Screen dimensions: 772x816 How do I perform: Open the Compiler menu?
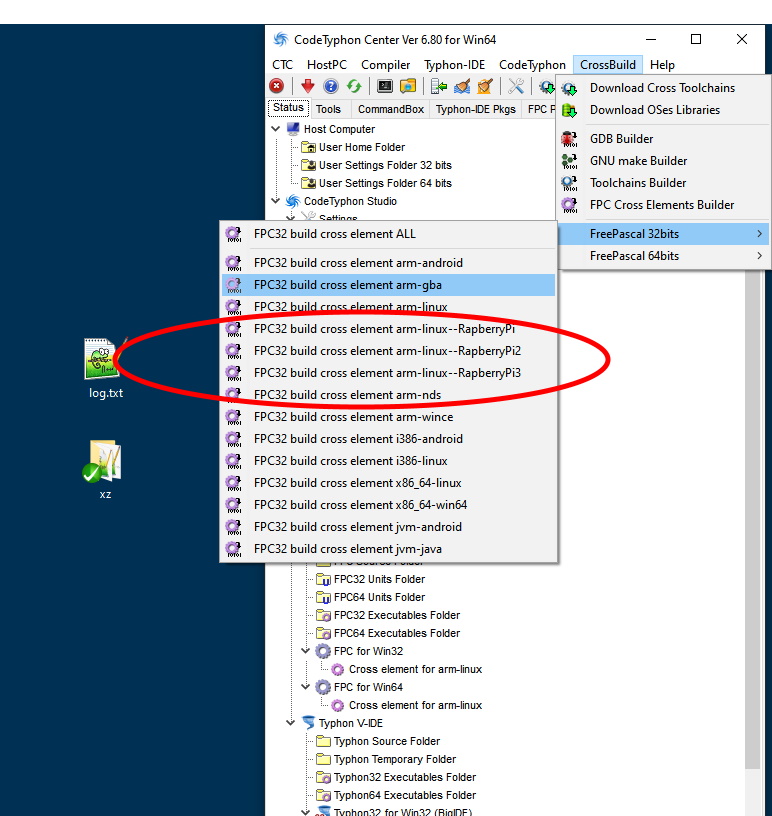pos(386,65)
